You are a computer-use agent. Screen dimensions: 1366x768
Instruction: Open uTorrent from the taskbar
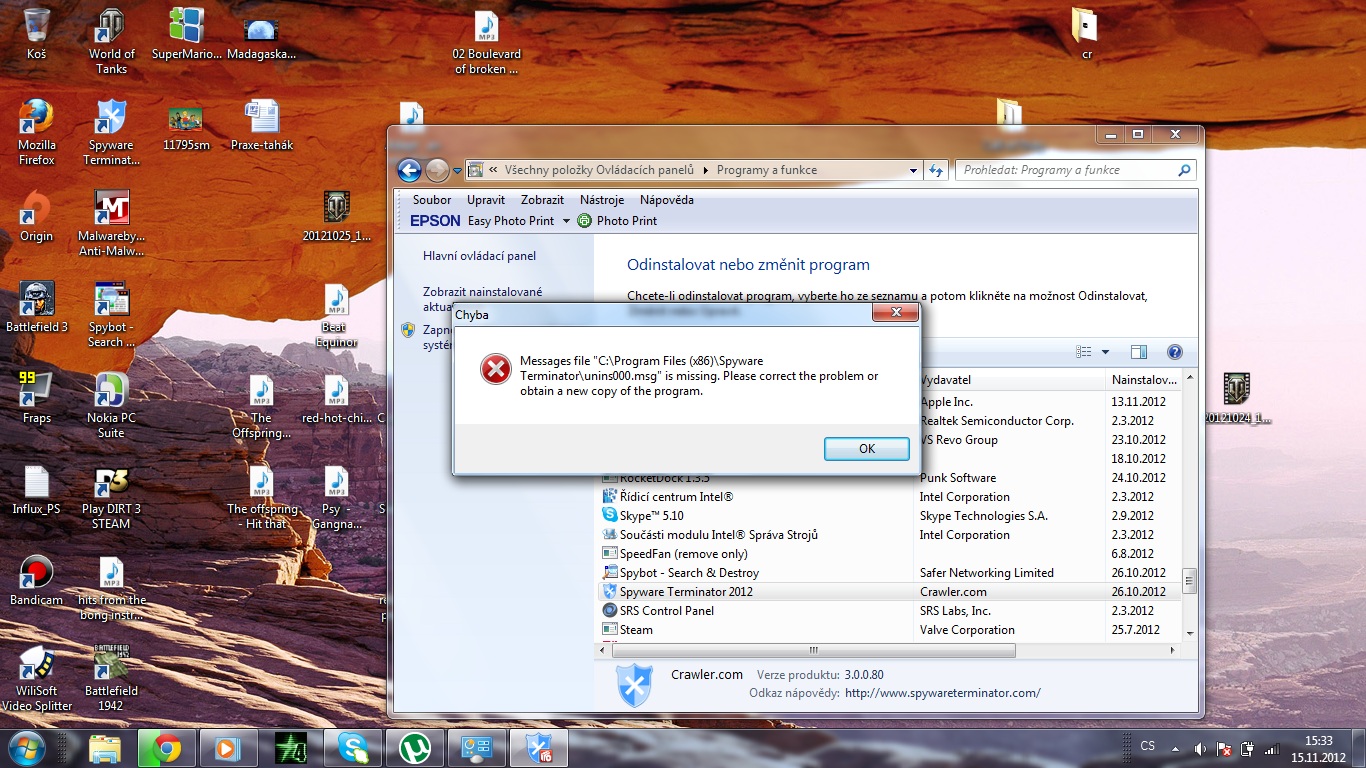(415, 748)
